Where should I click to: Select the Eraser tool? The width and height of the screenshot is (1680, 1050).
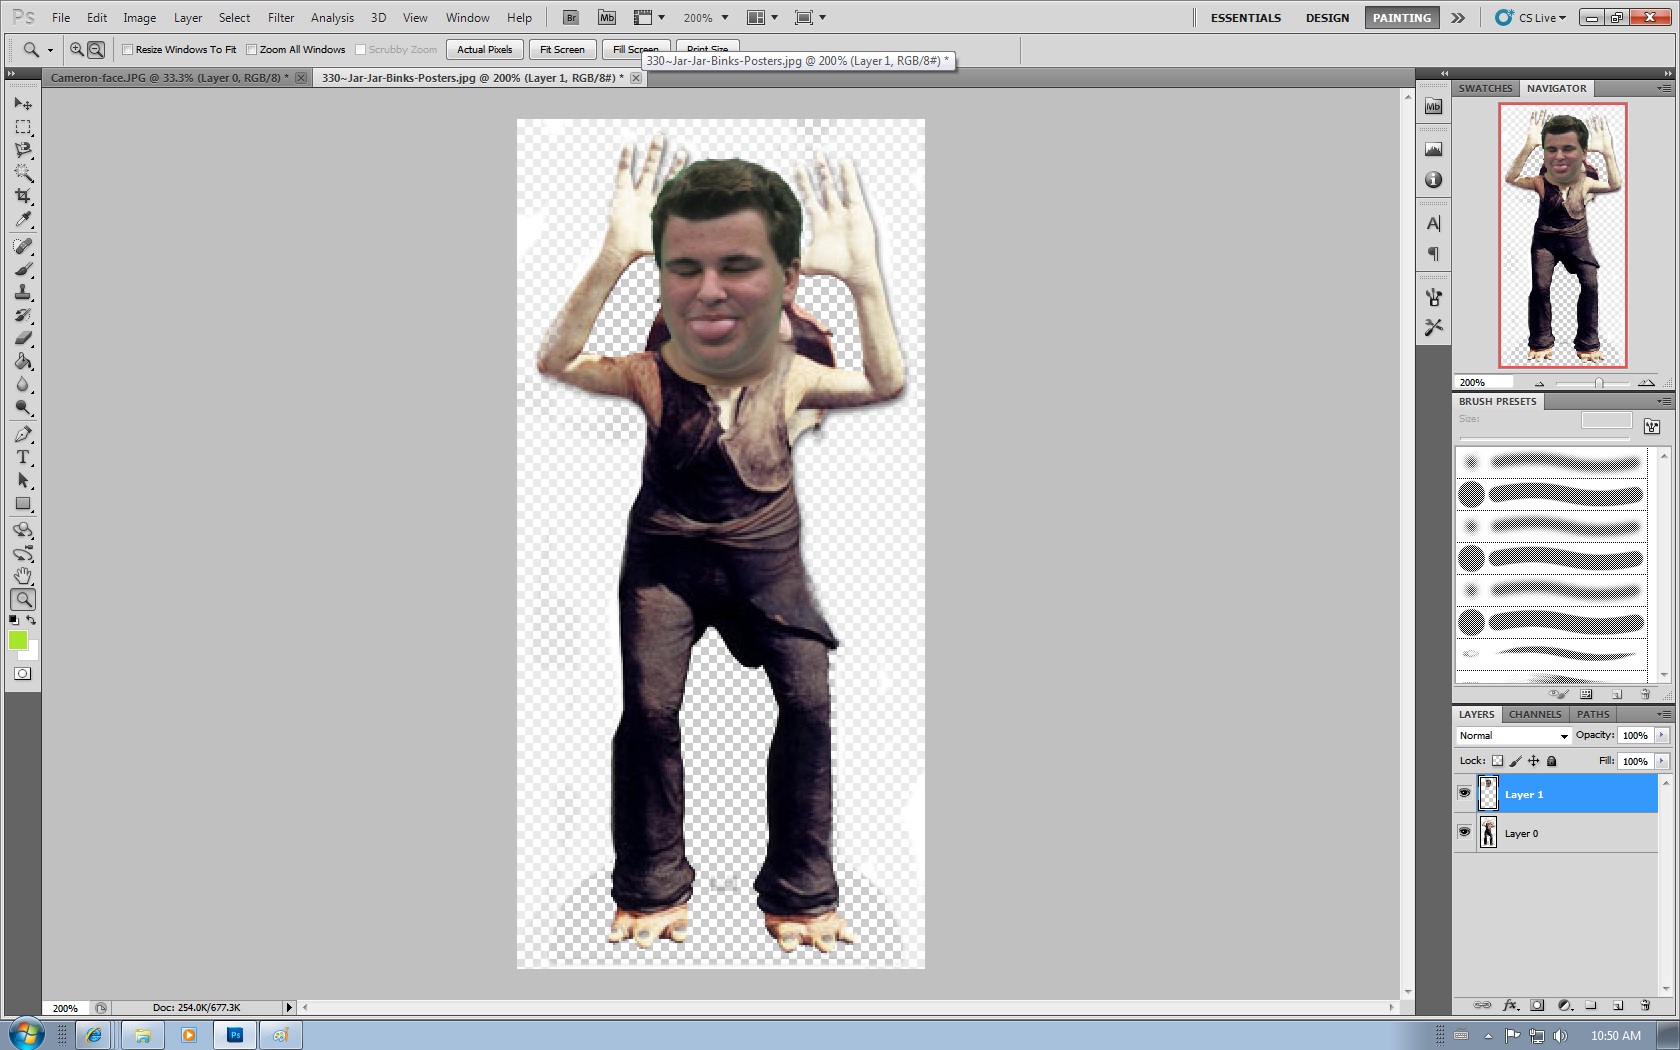[23, 338]
